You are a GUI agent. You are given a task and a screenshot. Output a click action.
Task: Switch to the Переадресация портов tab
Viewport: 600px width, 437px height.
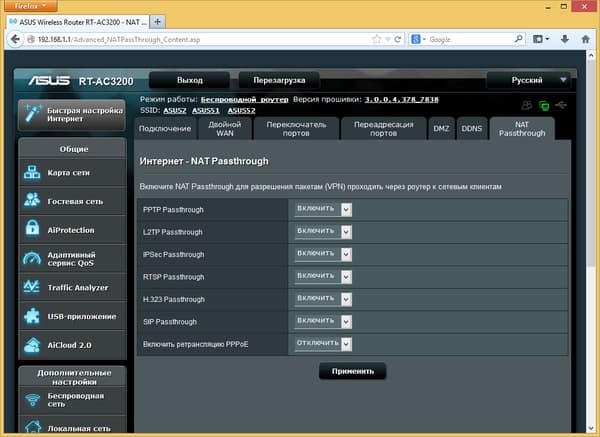pyautogui.click(x=383, y=129)
